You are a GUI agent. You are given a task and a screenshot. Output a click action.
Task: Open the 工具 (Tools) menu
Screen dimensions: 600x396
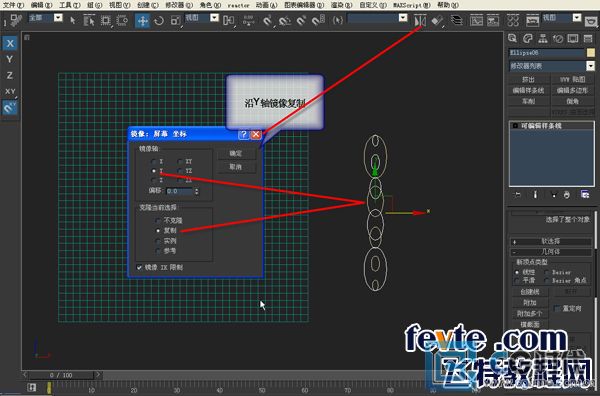tap(69, 5)
